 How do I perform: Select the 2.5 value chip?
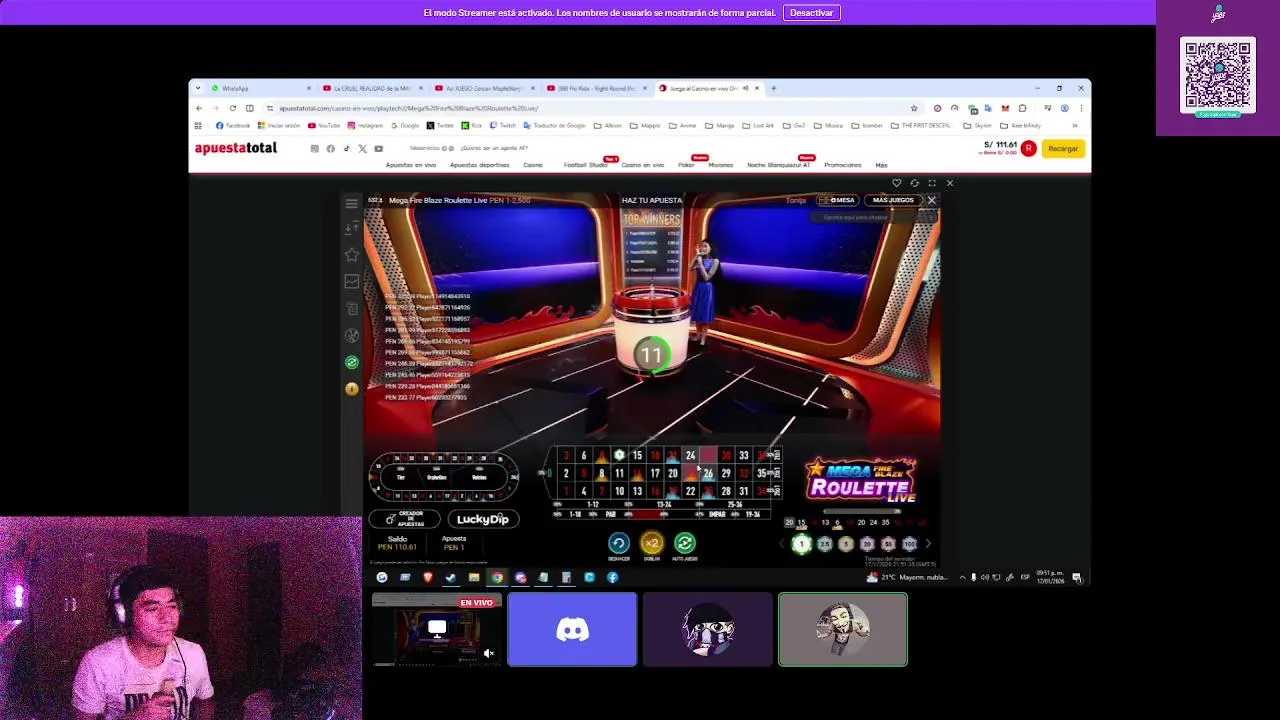pyautogui.click(x=825, y=544)
